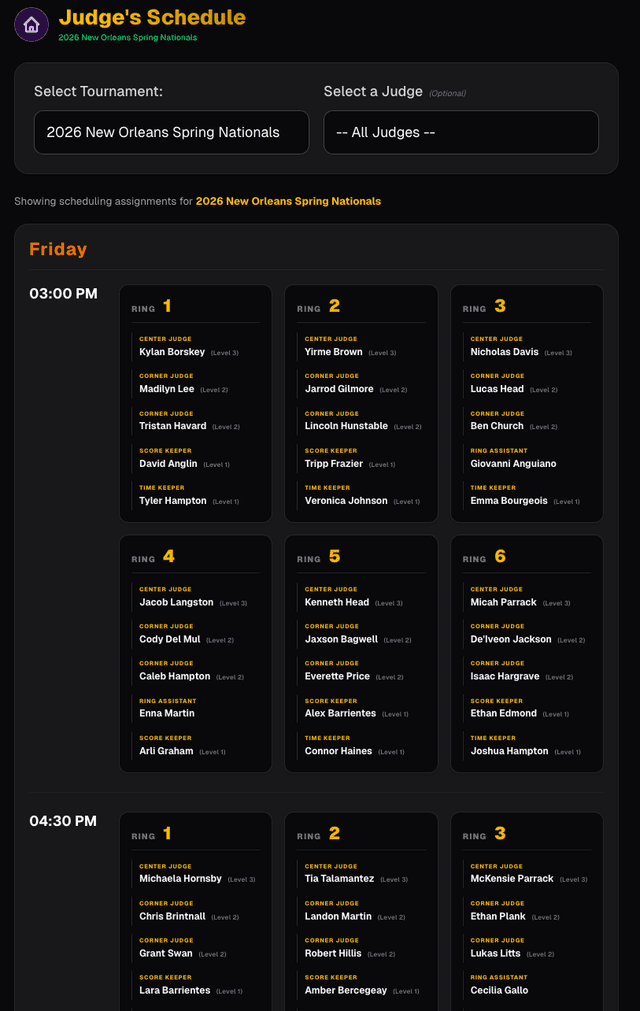Screen dimensions: 640x1011
Task: Click Tia Talamantez in 04:30 Ring 2
Action: [x=340, y=879]
